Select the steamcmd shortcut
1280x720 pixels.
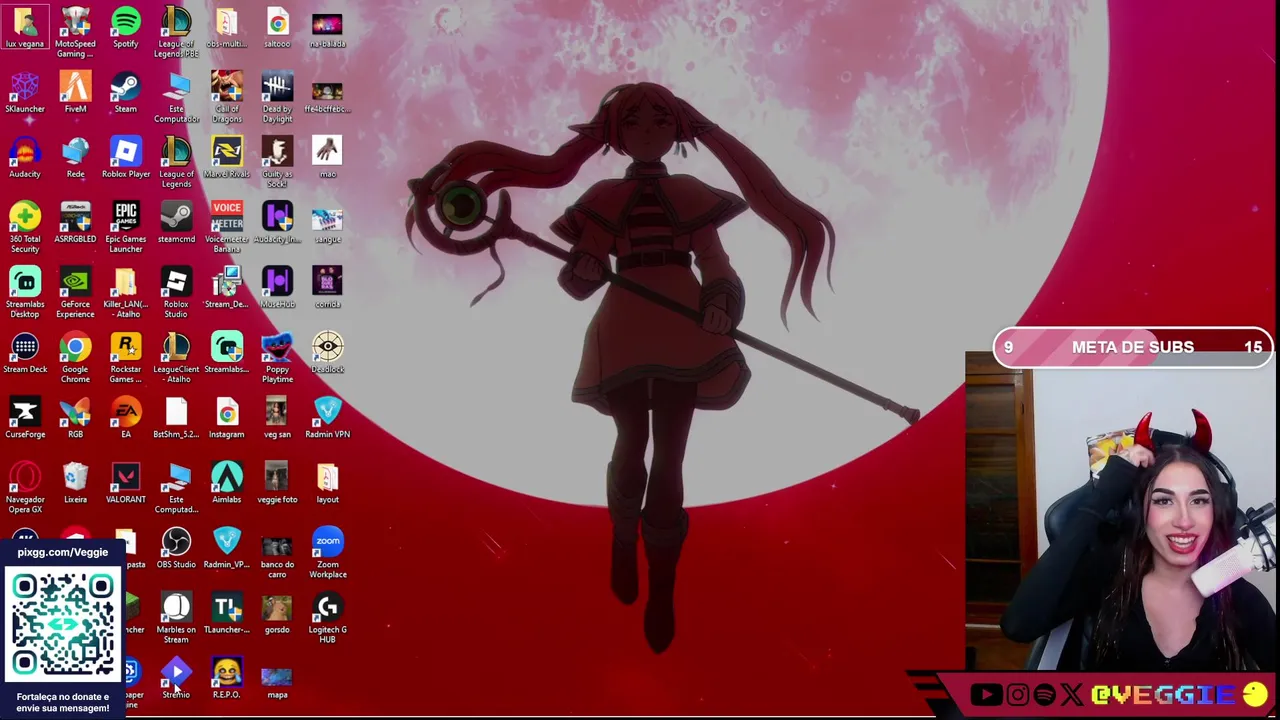(x=176, y=223)
